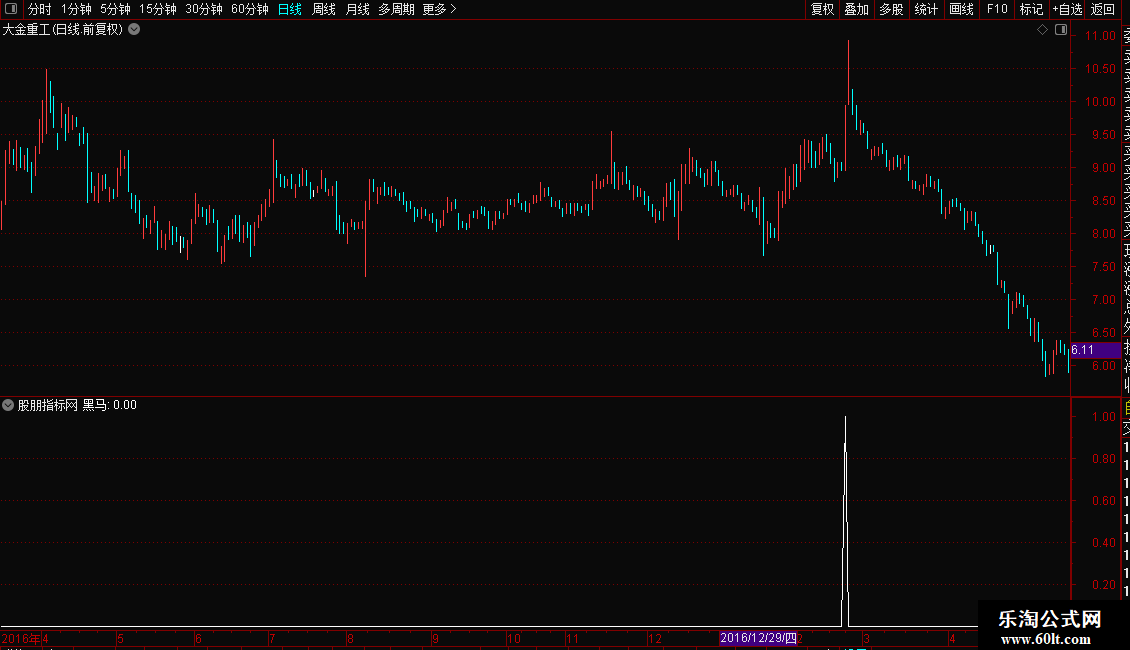Expand the 股朋指标网 indicator dropdown
Image resolution: width=1130 pixels, height=650 pixels.
[x=8, y=405]
